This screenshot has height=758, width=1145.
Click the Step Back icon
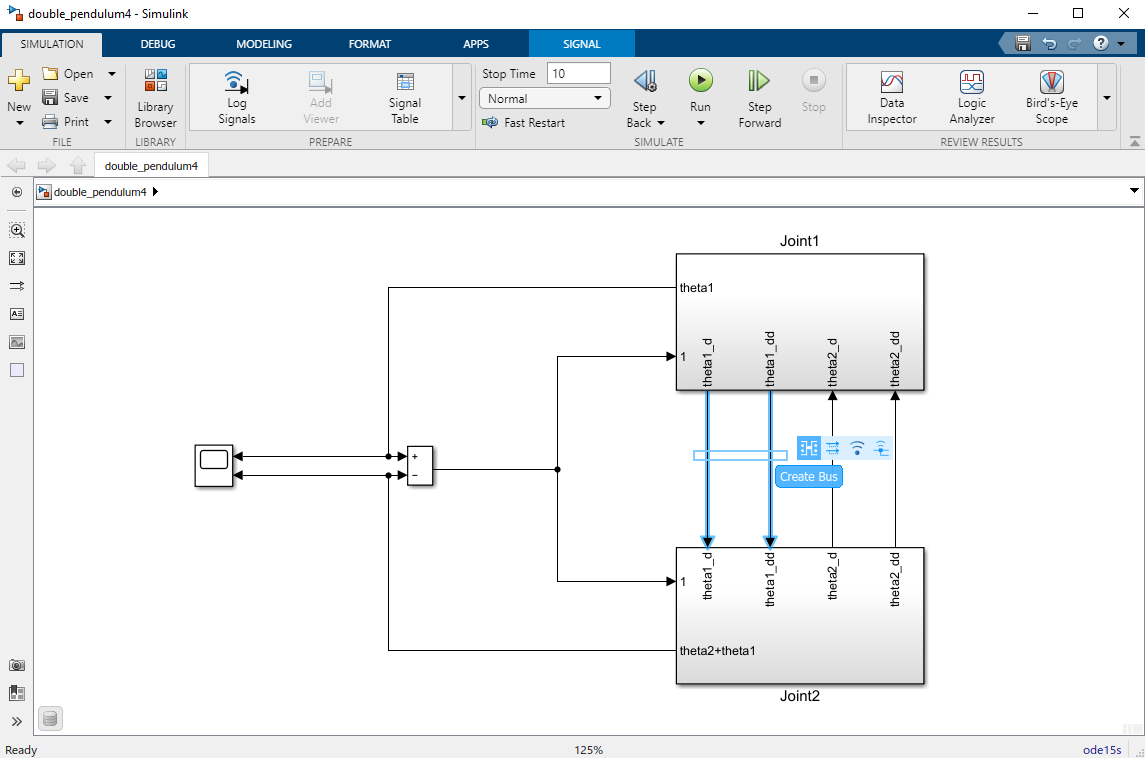(x=645, y=81)
